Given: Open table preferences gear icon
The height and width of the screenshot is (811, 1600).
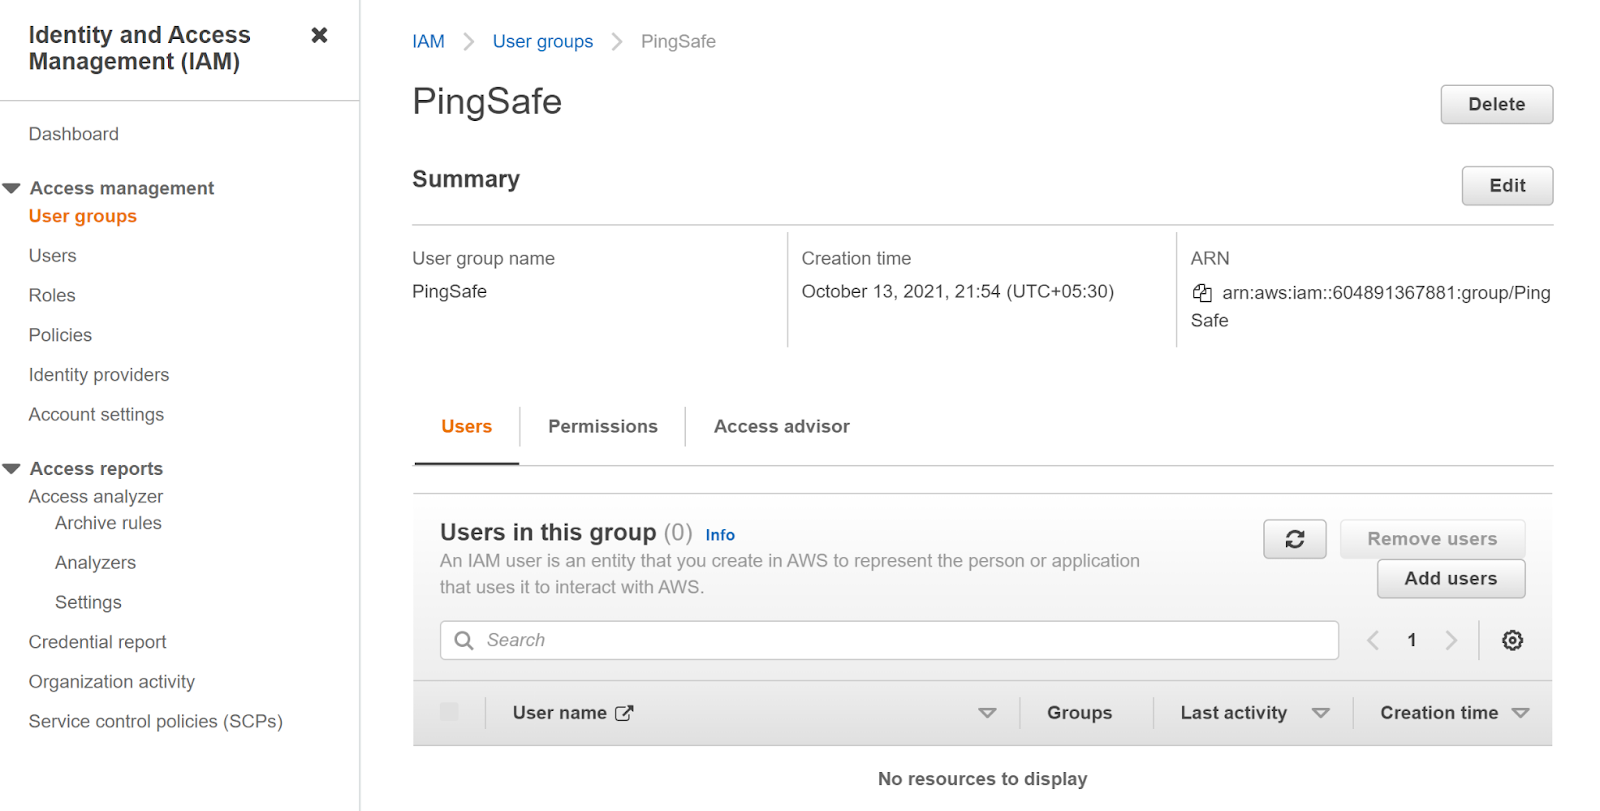Looking at the screenshot, I should pos(1512,640).
